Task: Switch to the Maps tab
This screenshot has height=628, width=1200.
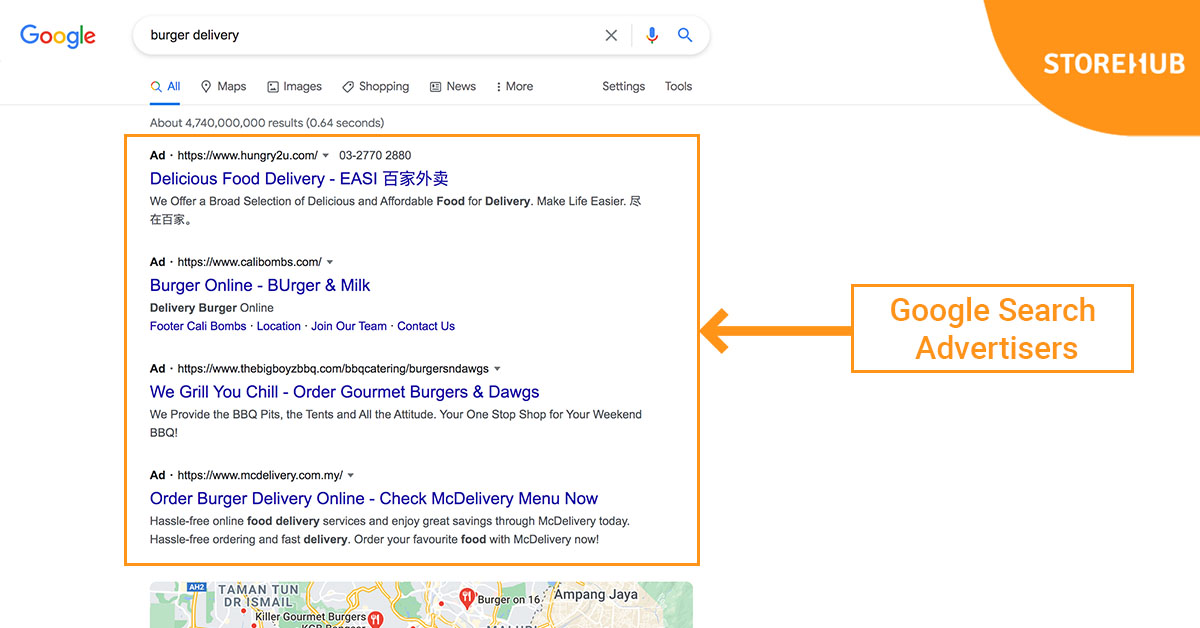Action: tap(223, 87)
